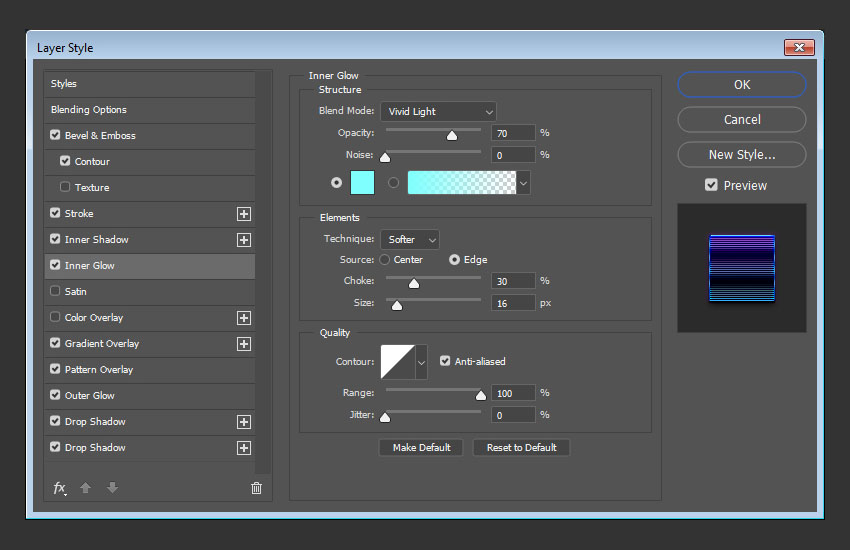Toggle the Gradient Overlay checkbox
850x550 pixels.
coord(55,343)
